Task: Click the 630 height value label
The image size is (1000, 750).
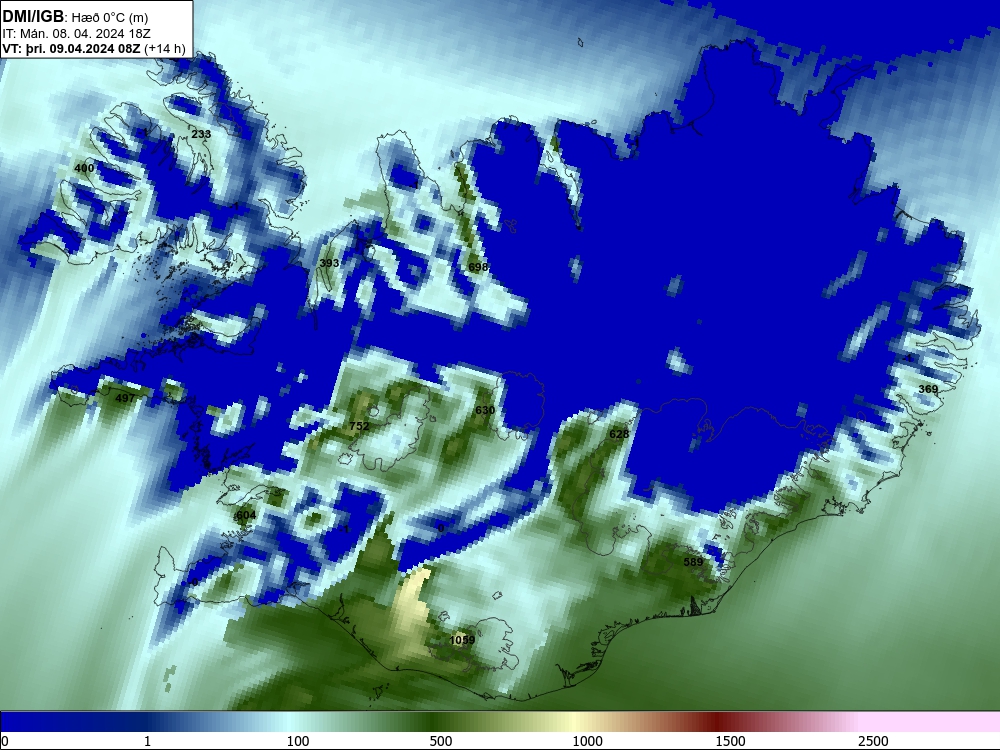Action: (485, 410)
